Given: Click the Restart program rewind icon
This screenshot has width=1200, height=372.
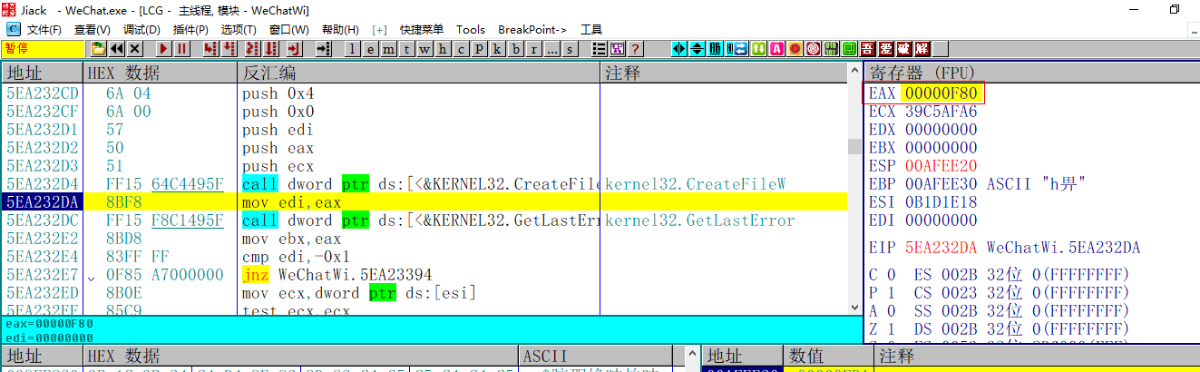Looking at the screenshot, I should [x=116, y=48].
